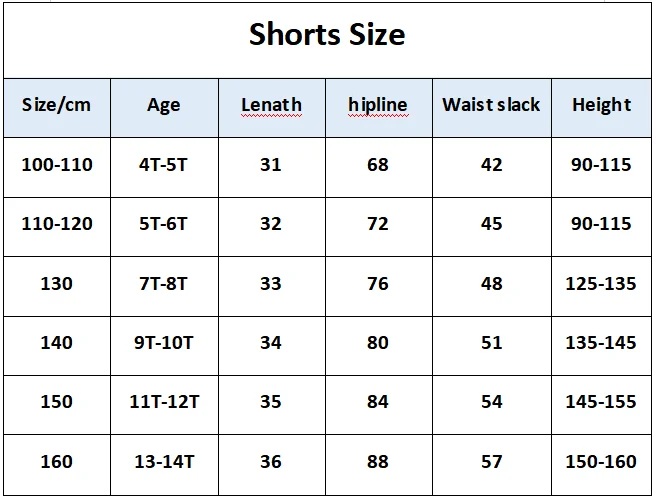Screen dimensions: 656x499
Task: Select the "13-14T" age cell
Action: (x=163, y=462)
